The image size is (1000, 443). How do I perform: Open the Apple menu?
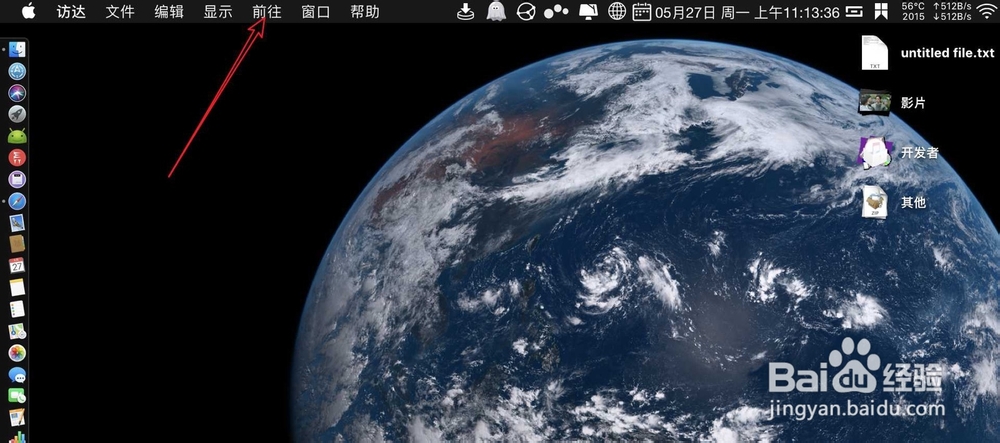pyautogui.click(x=28, y=11)
